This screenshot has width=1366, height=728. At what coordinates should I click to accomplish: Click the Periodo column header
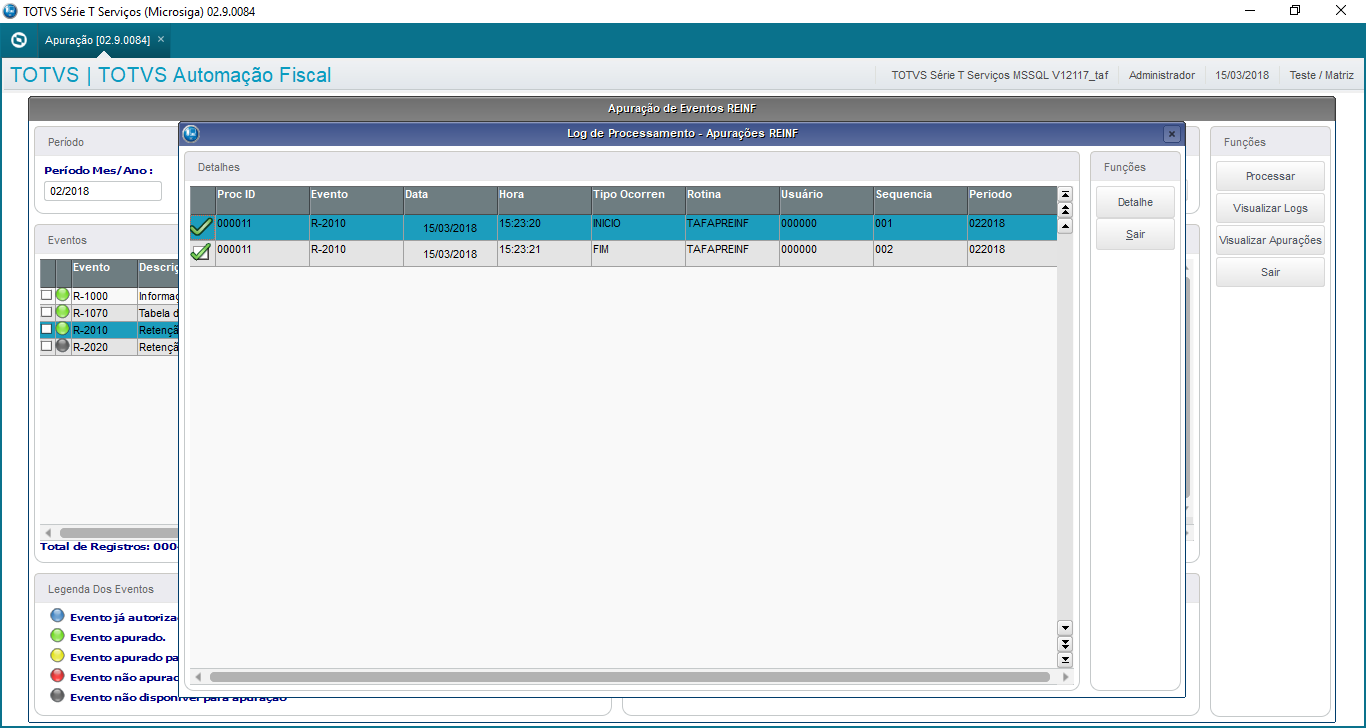pyautogui.click(x=1011, y=200)
